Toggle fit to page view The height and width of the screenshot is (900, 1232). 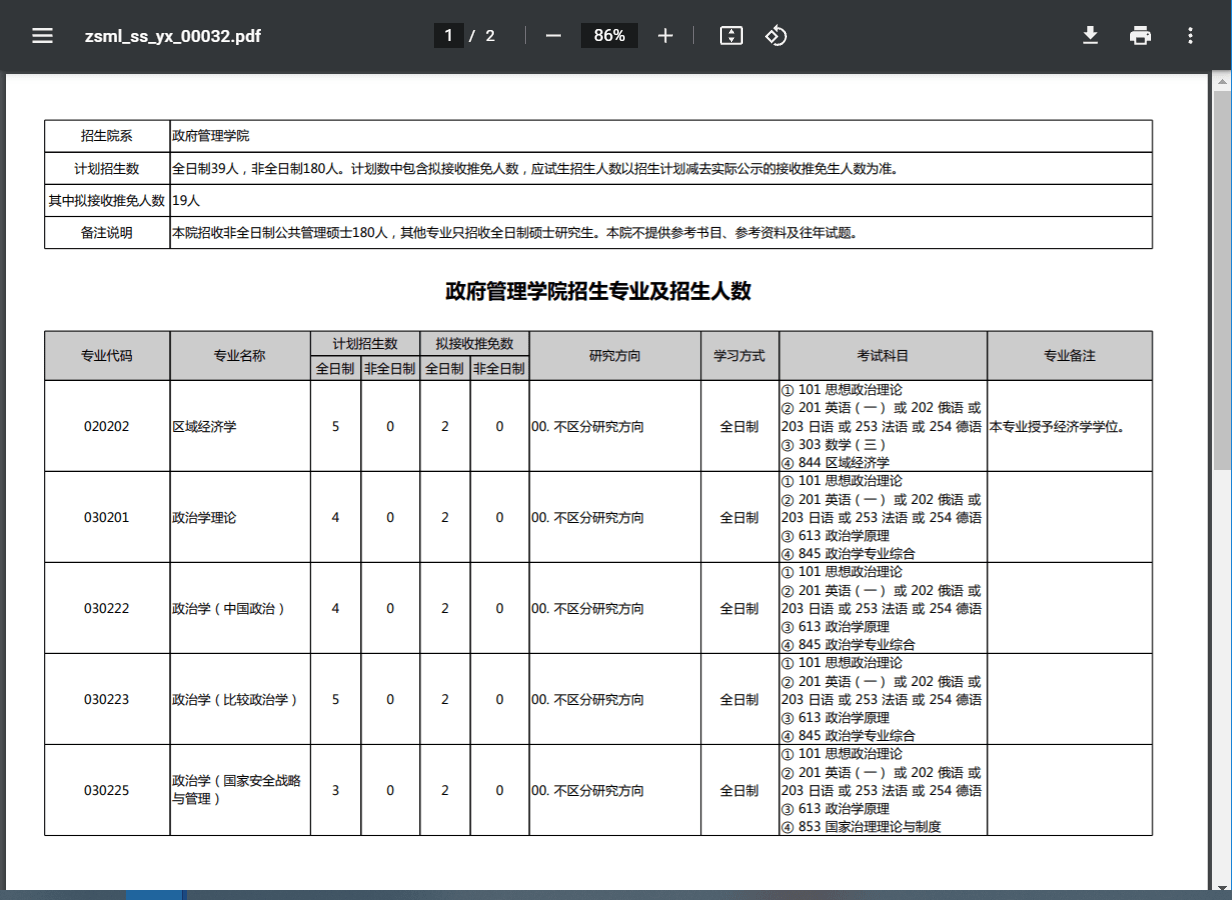pos(731,36)
